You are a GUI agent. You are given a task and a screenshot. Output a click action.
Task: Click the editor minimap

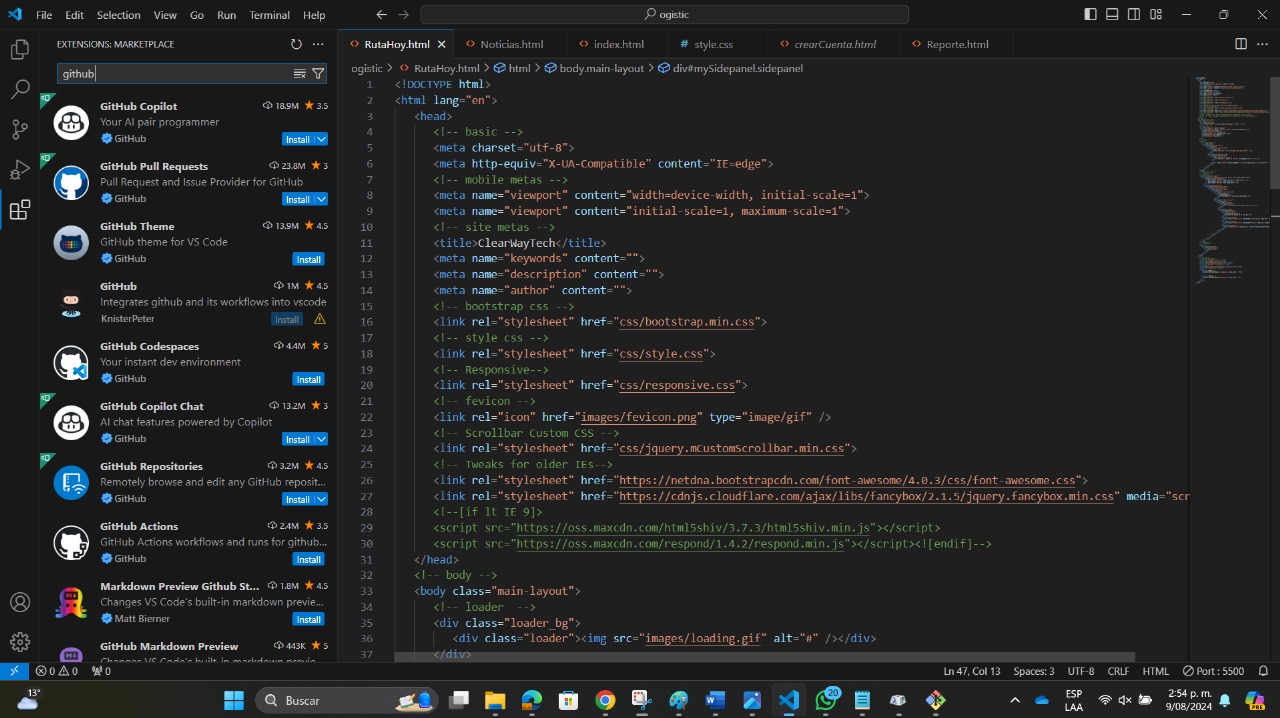click(1230, 180)
